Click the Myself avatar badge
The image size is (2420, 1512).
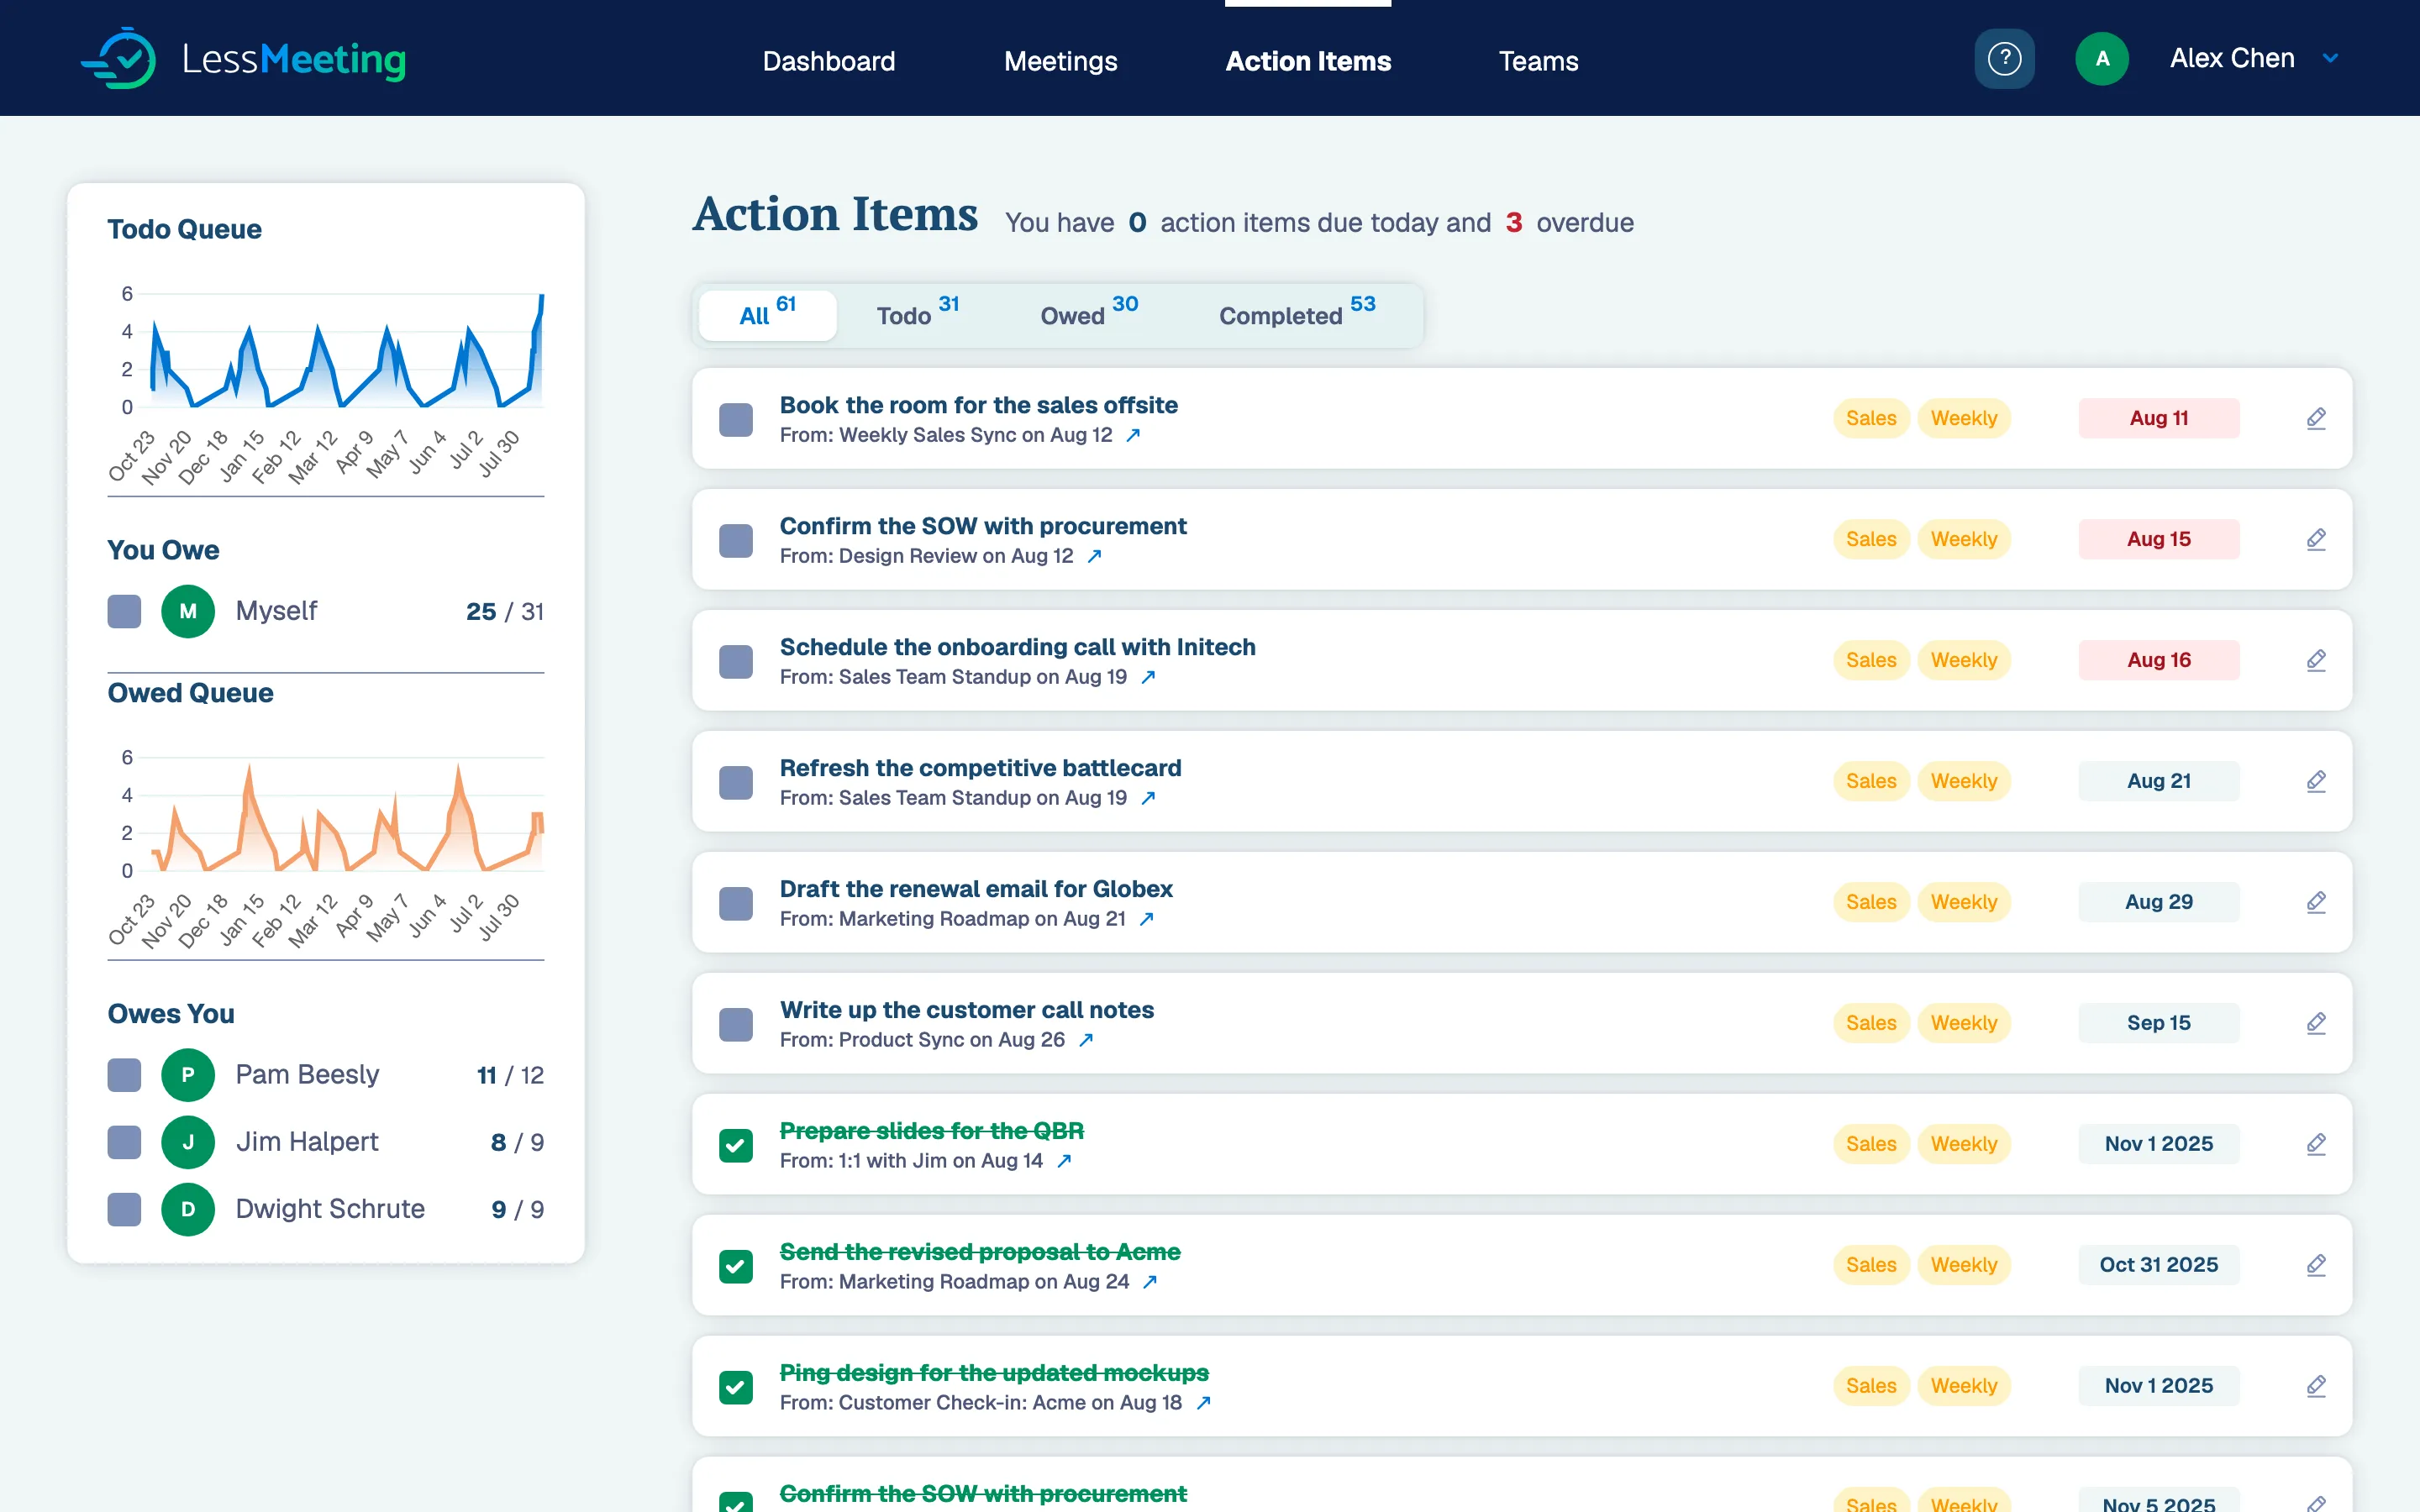pyautogui.click(x=188, y=611)
